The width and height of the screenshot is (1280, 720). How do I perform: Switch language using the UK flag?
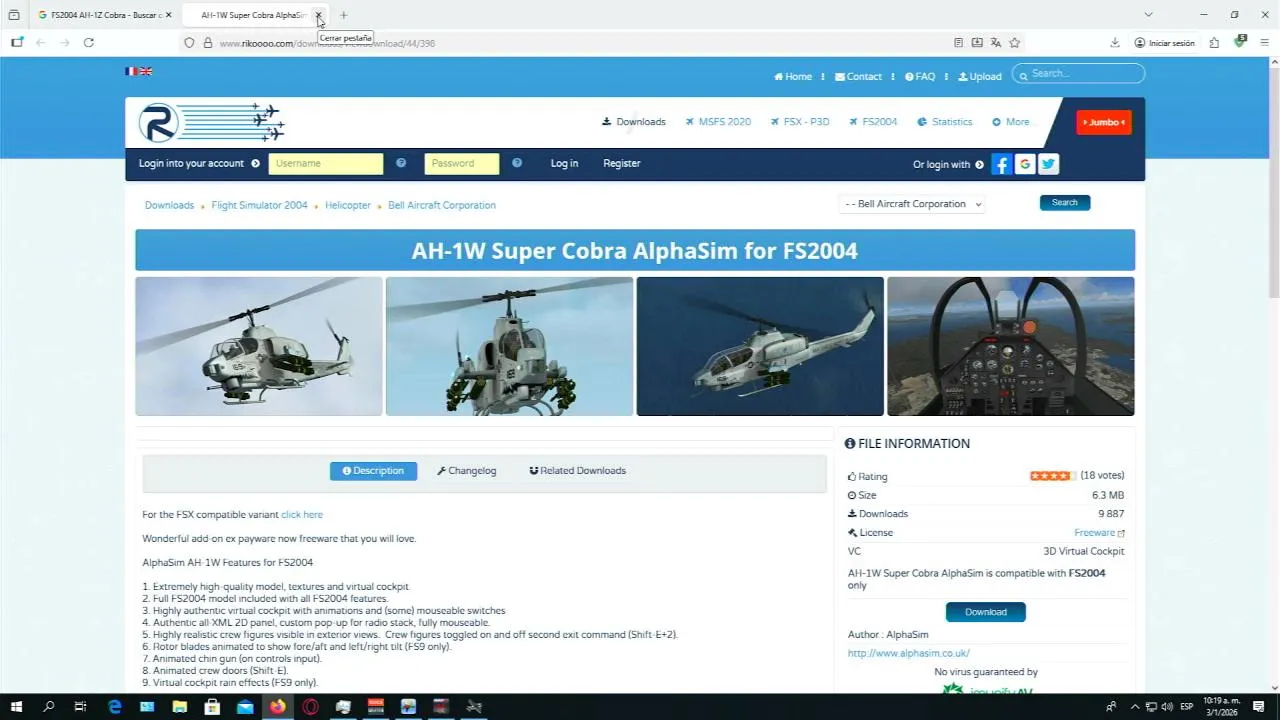click(x=146, y=72)
